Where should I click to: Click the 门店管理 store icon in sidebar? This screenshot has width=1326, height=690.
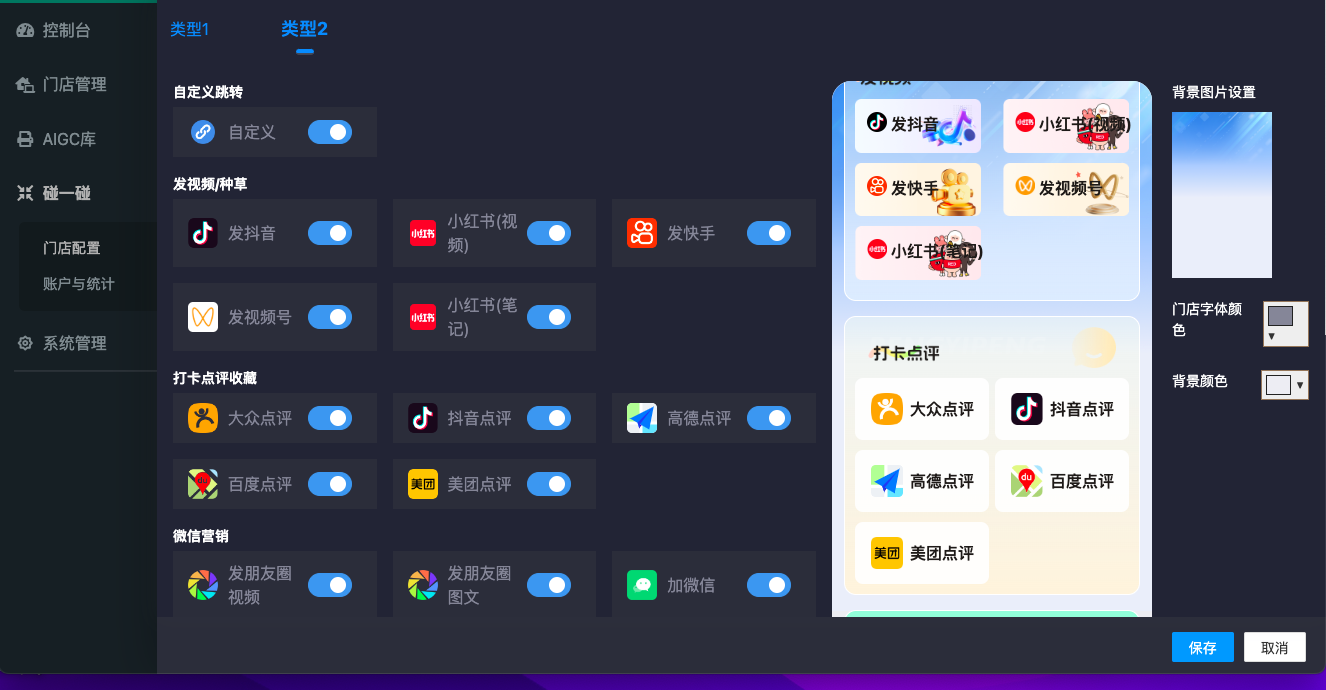click(x=26, y=85)
